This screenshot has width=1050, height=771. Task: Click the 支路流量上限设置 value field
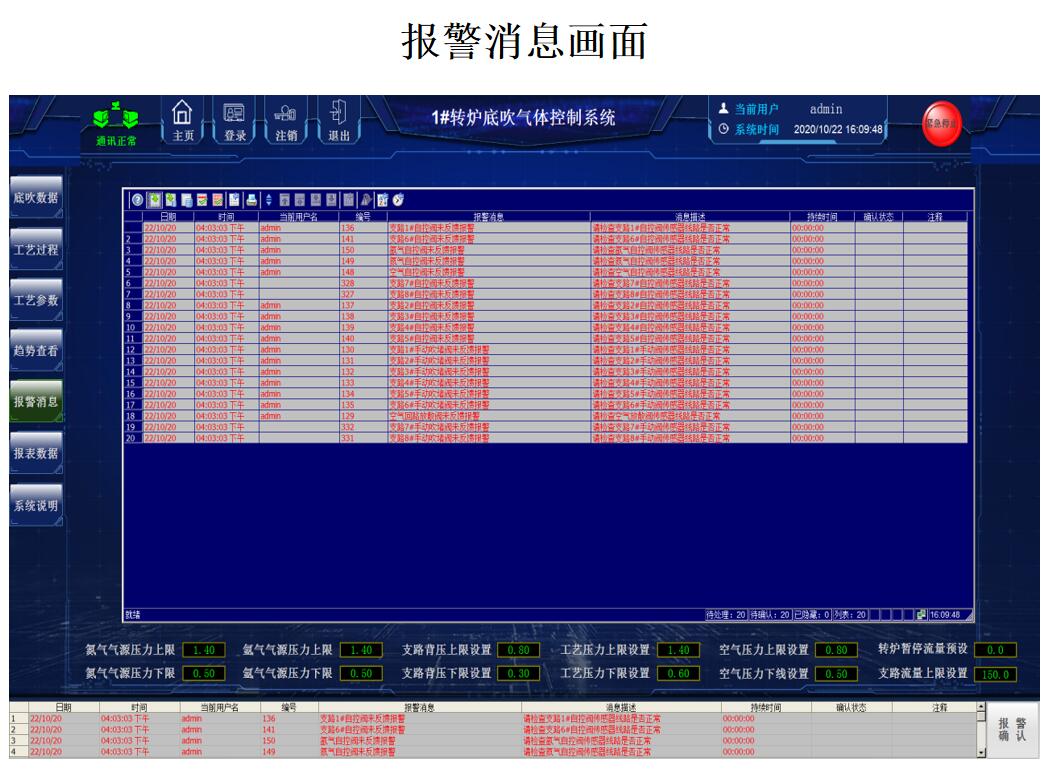pos(994,674)
